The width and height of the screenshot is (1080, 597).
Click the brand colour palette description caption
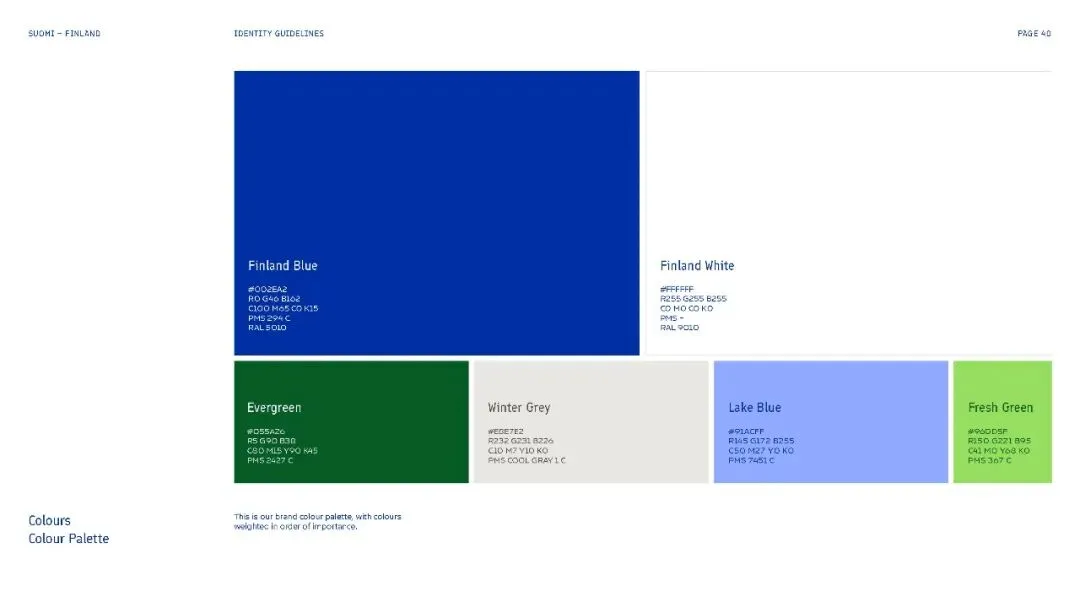pyautogui.click(x=318, y=521)
